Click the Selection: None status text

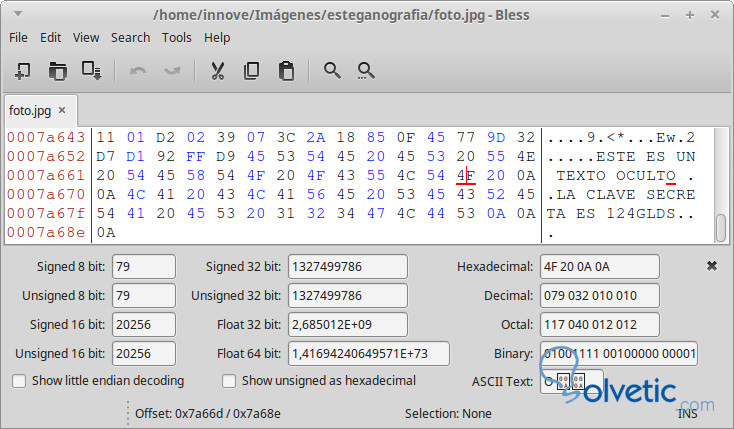pyautogui.click(x=448, y=414)
